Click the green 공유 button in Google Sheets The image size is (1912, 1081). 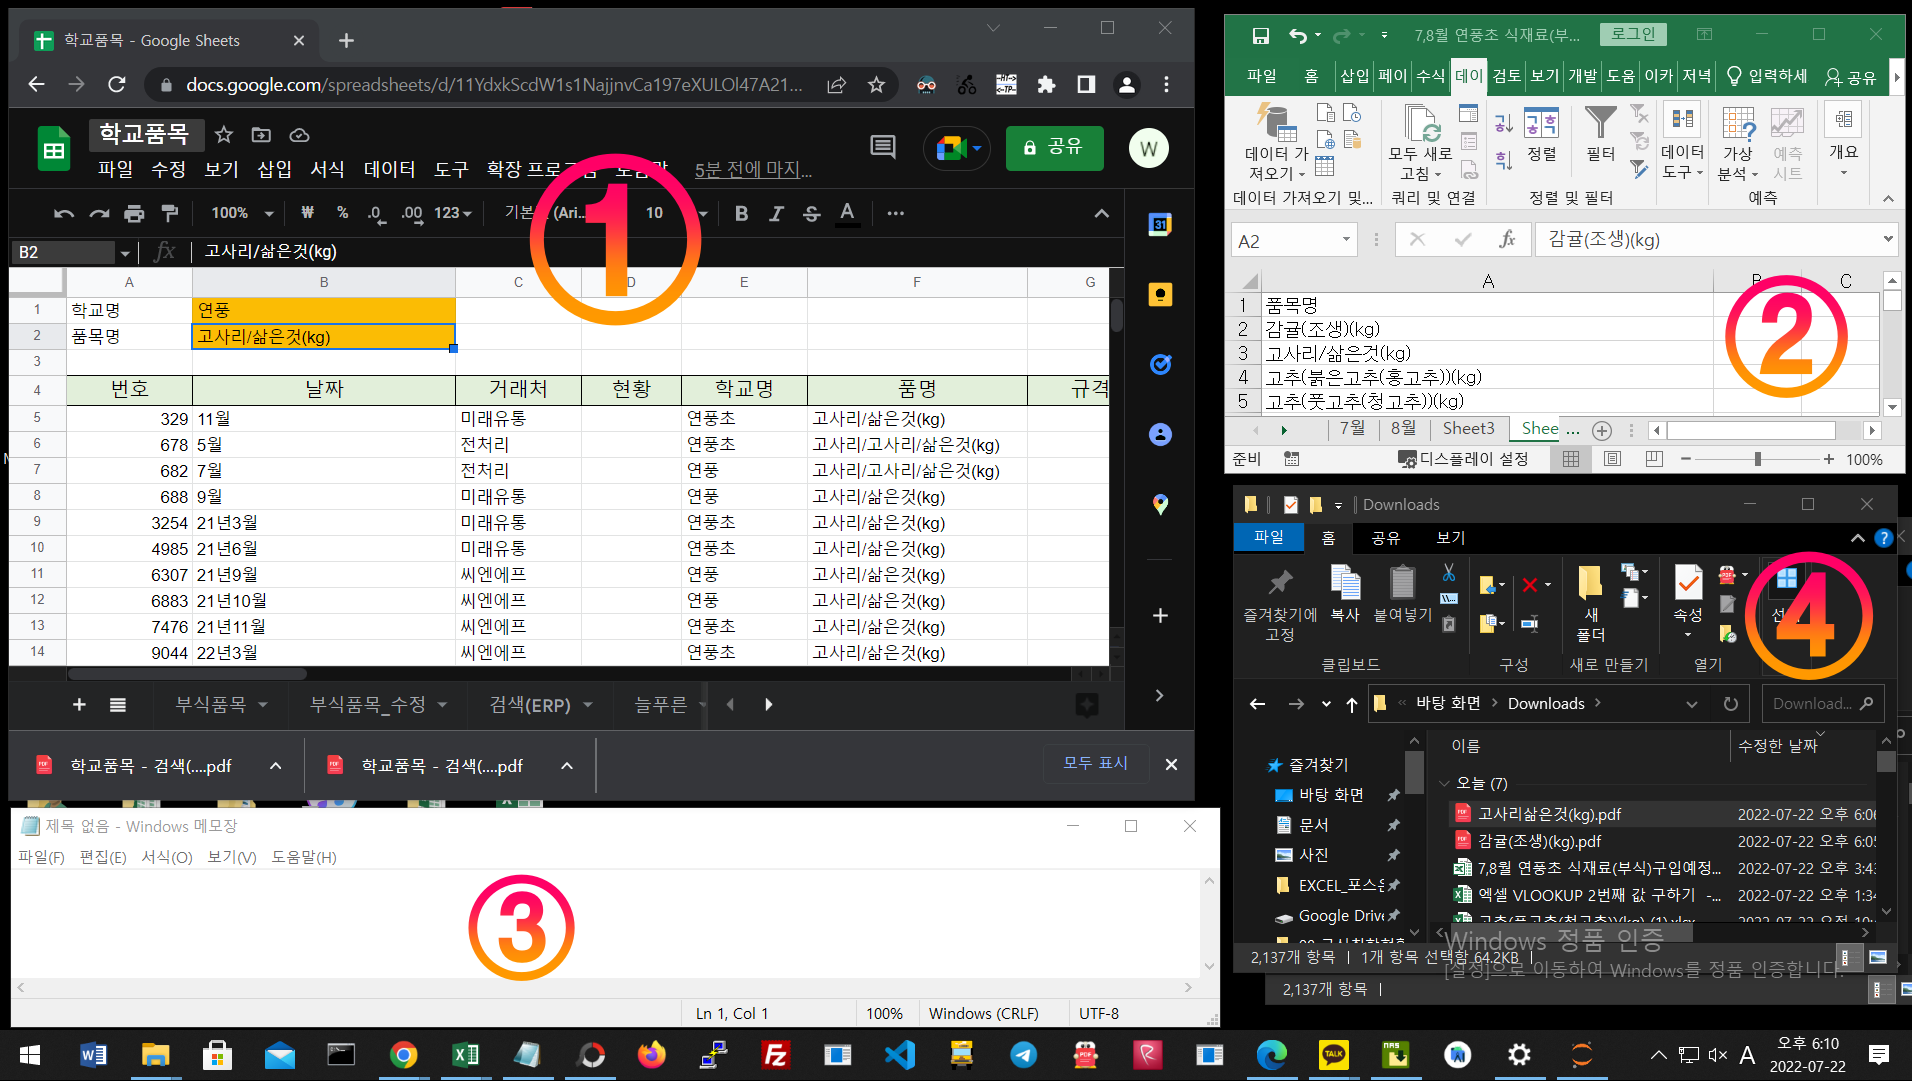[1054, 148]
